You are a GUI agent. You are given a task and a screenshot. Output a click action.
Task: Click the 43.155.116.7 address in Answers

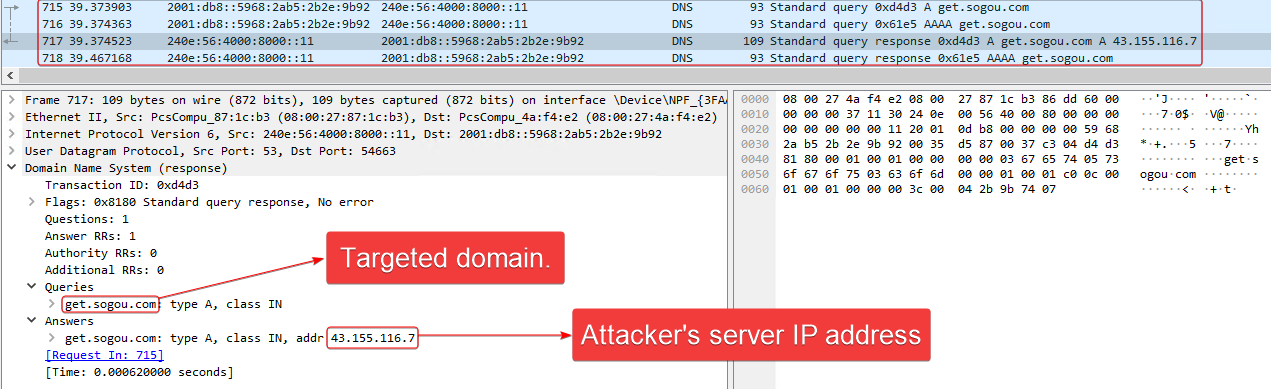click(373, 338)
